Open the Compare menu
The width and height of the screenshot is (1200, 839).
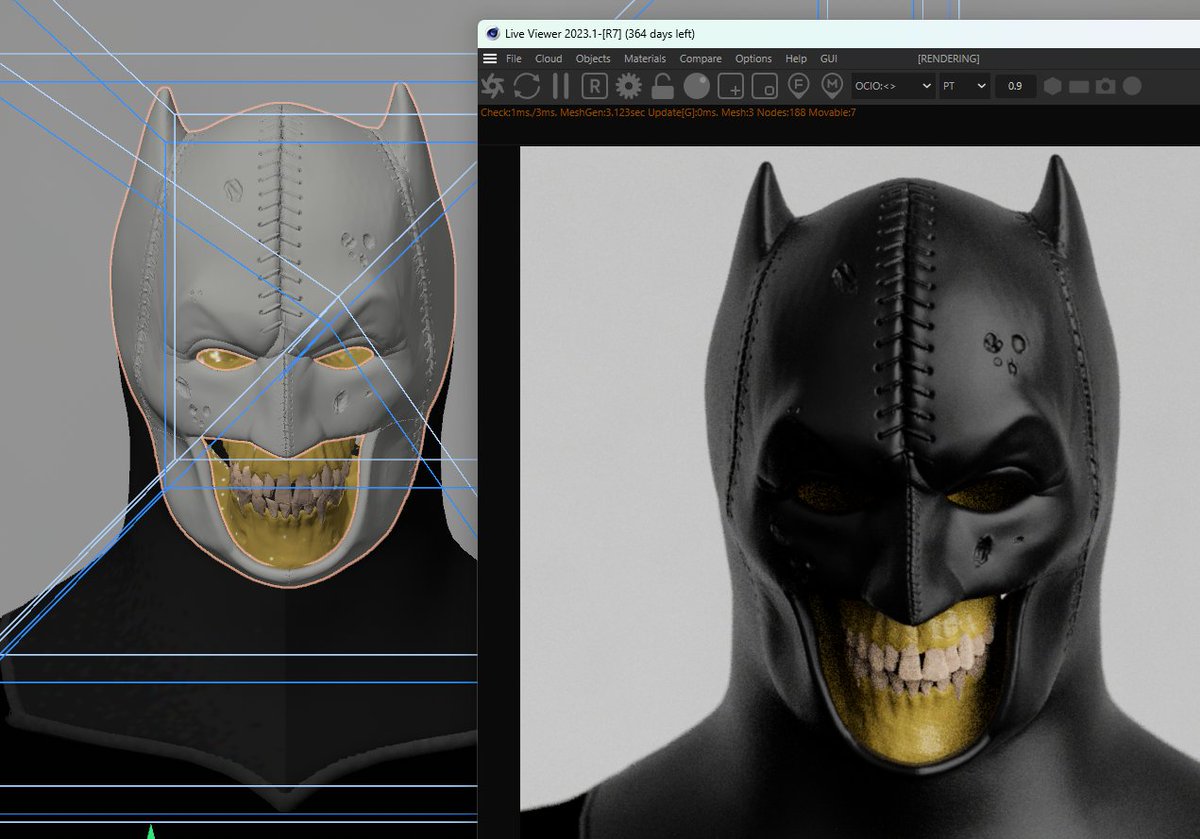pyautogui.click(x=700, y=59)
